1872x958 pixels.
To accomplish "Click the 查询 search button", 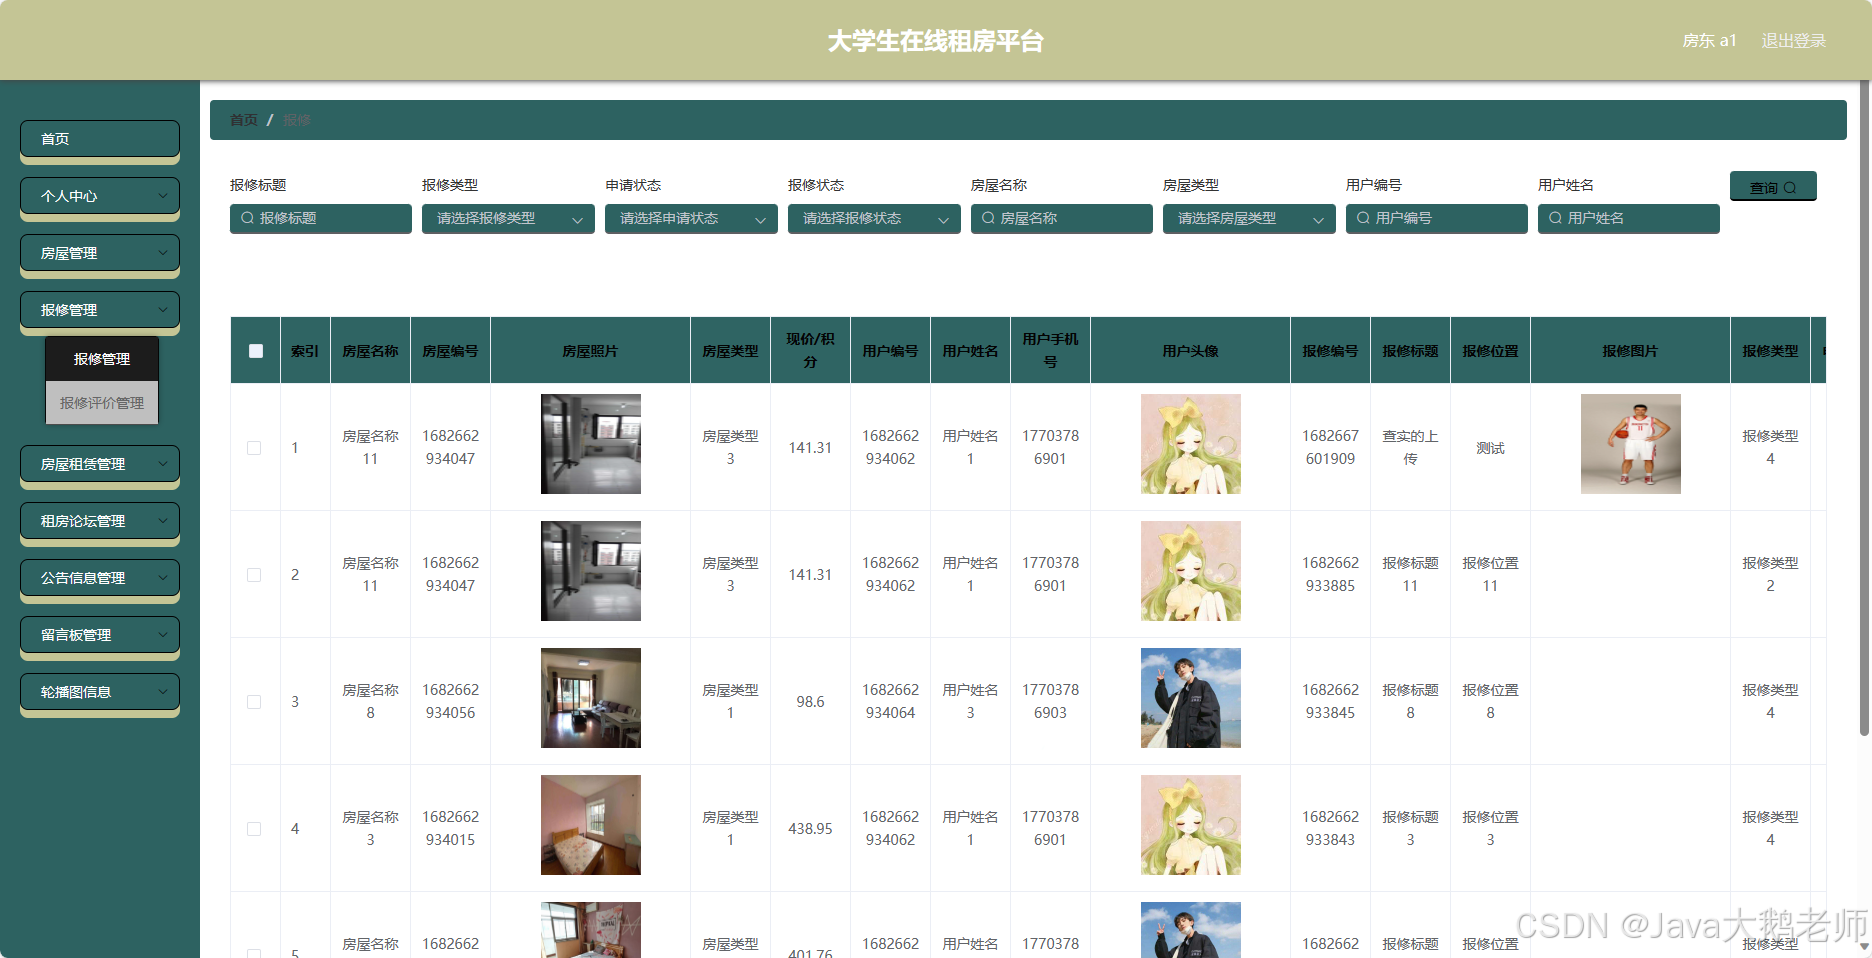I will click(1773, 187).
